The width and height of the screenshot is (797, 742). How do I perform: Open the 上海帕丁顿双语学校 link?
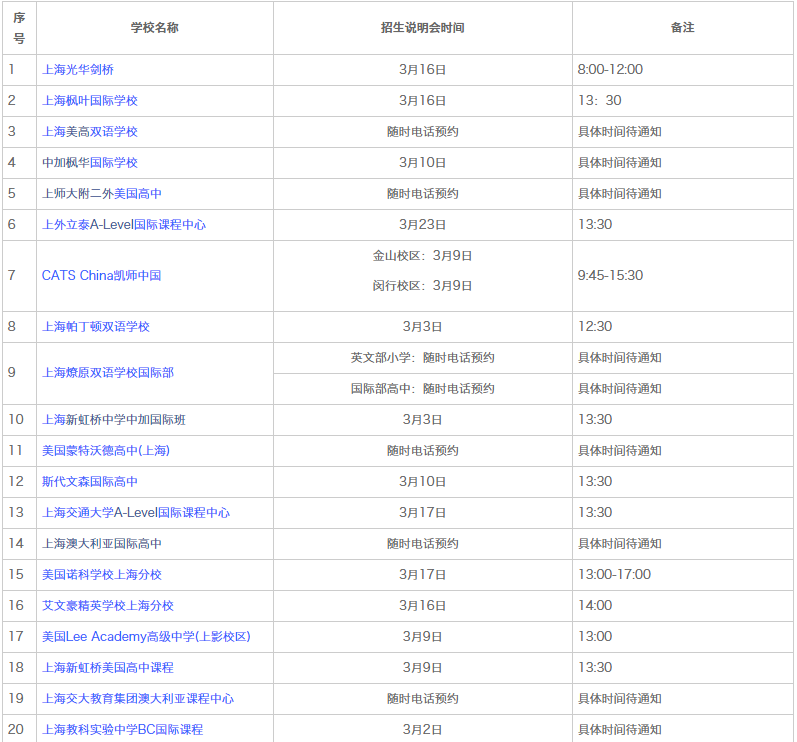(x=96, y=326)
